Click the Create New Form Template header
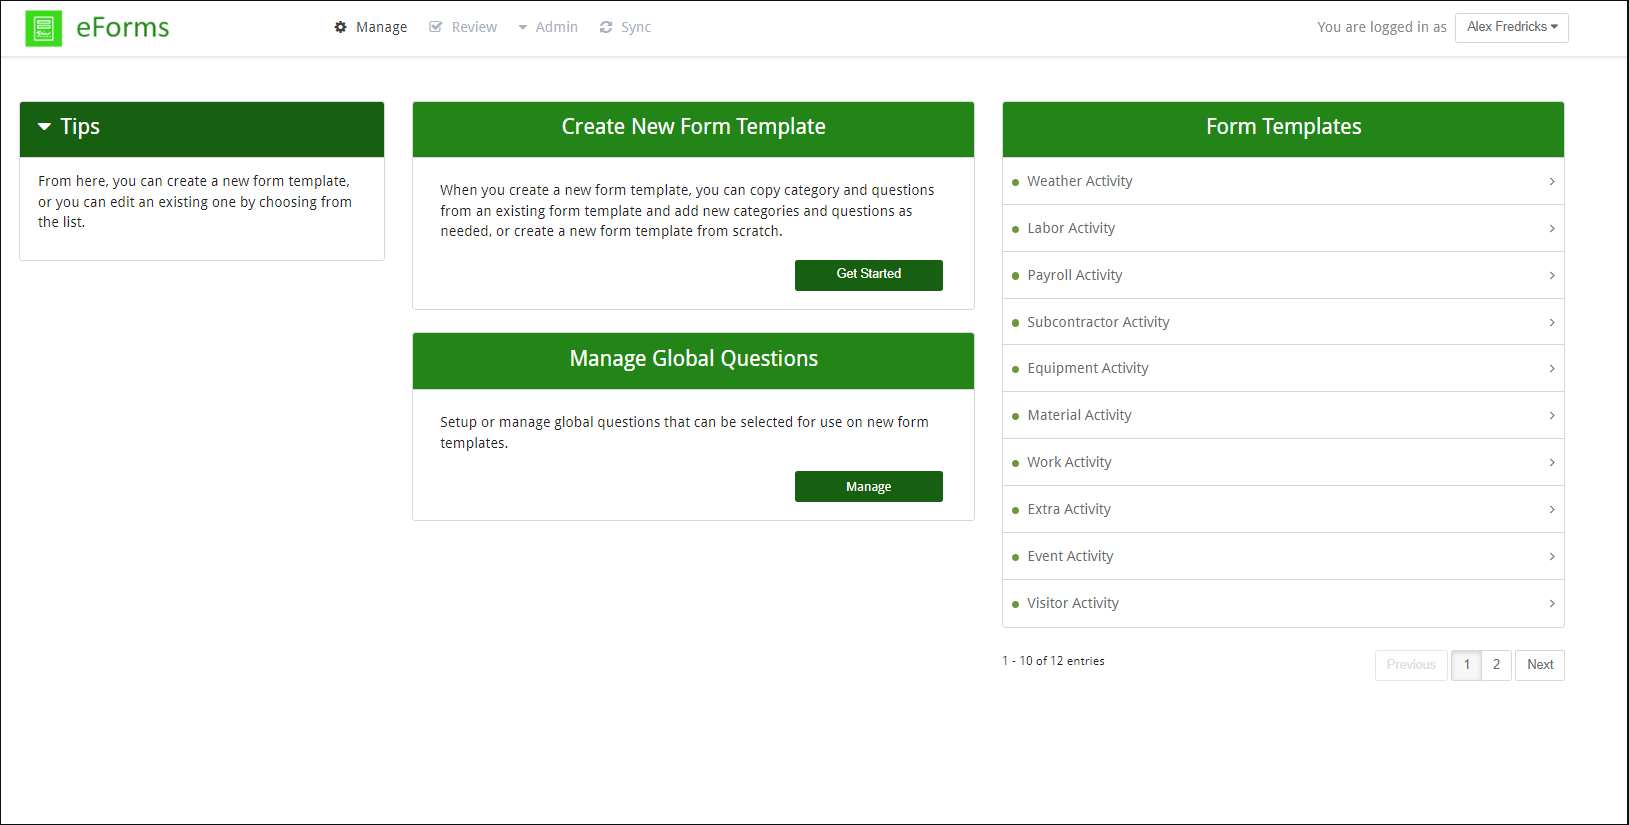 pos(693,129)
